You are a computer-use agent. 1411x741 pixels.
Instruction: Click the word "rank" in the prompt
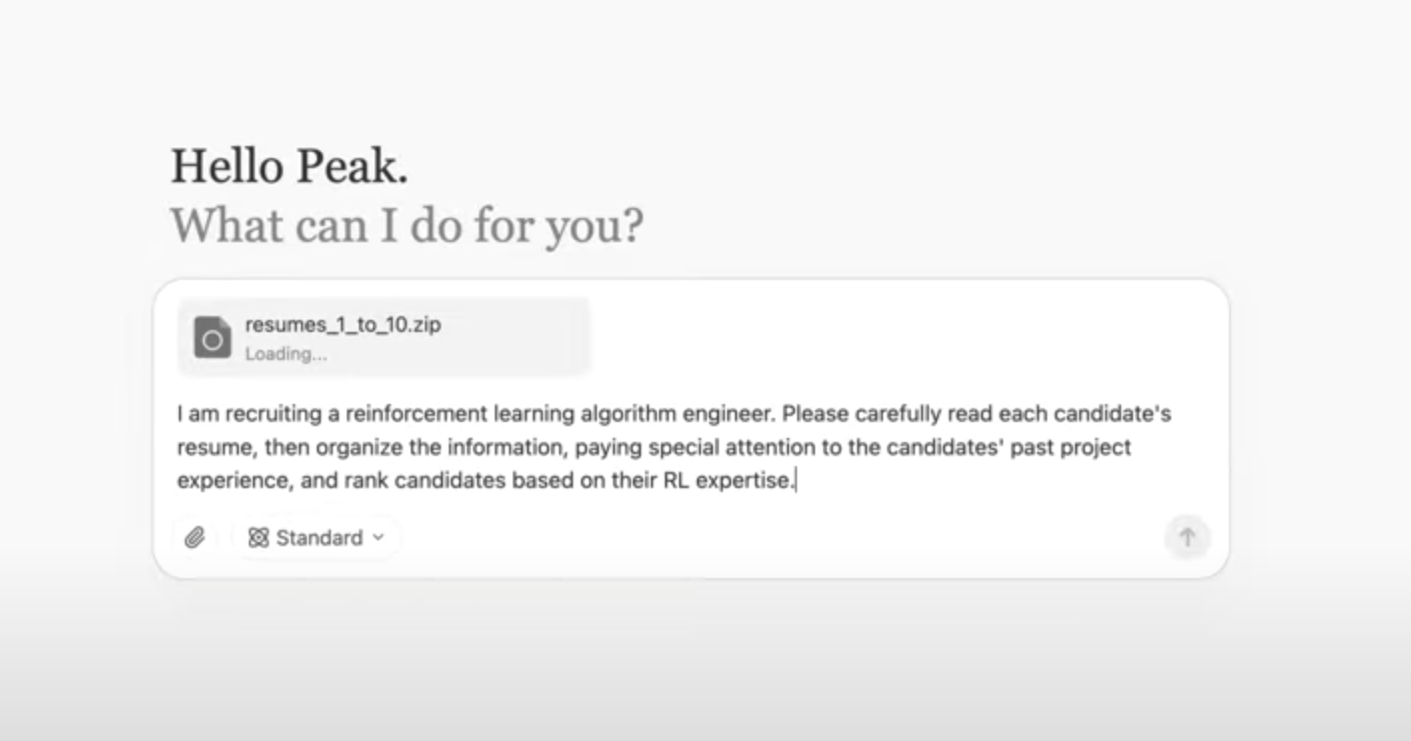367,481
